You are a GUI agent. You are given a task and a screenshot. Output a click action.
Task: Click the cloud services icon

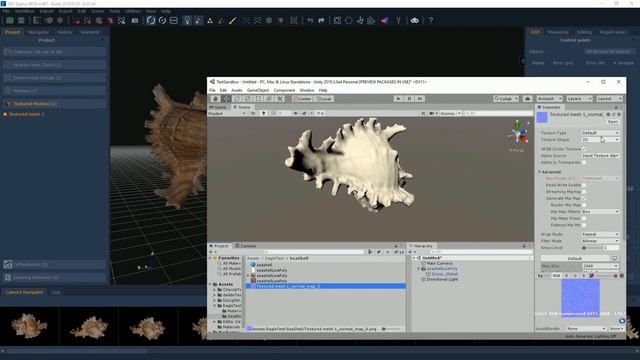tap(527, 99)
